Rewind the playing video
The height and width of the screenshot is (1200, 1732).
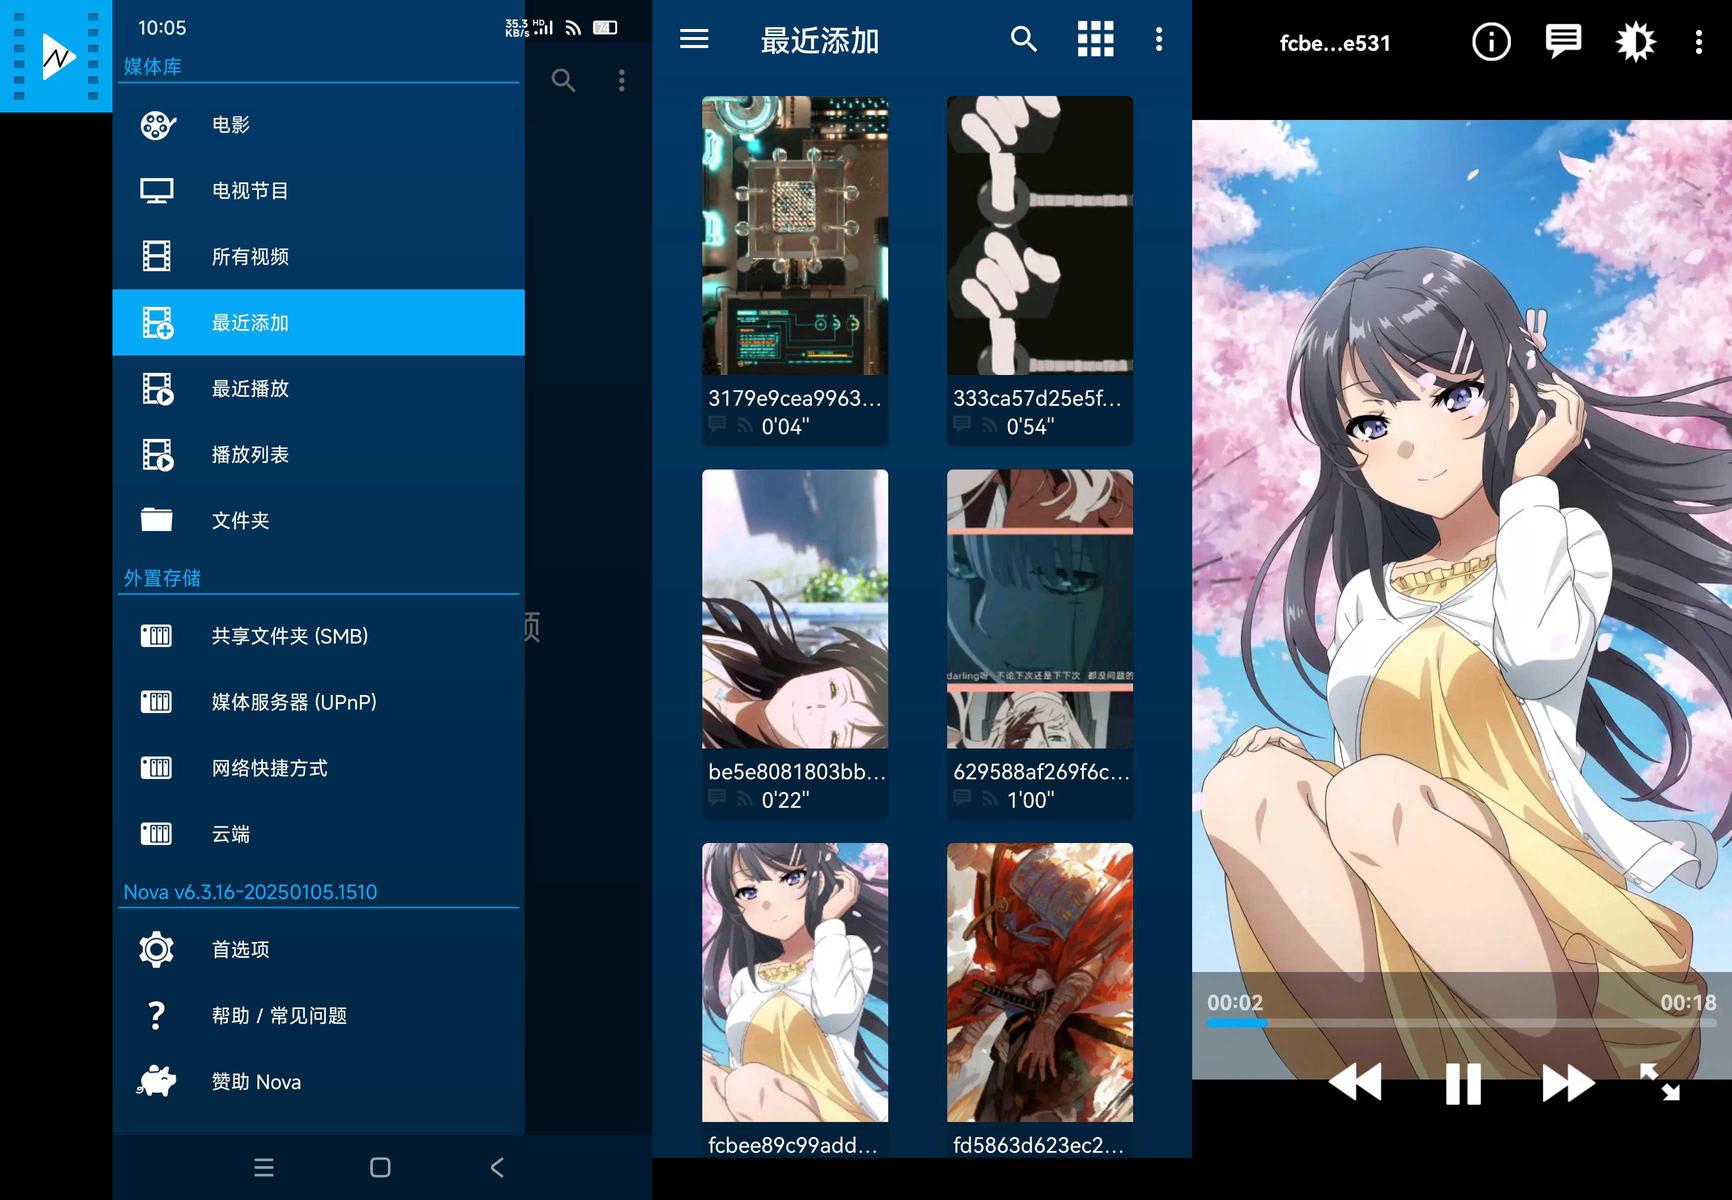pos(1355,1083)
